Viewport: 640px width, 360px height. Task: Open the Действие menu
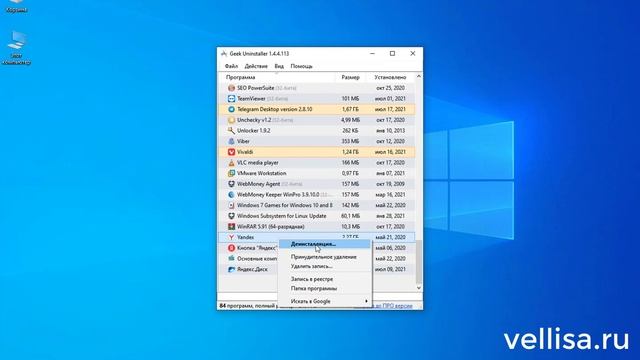click(x=256, y=66)
